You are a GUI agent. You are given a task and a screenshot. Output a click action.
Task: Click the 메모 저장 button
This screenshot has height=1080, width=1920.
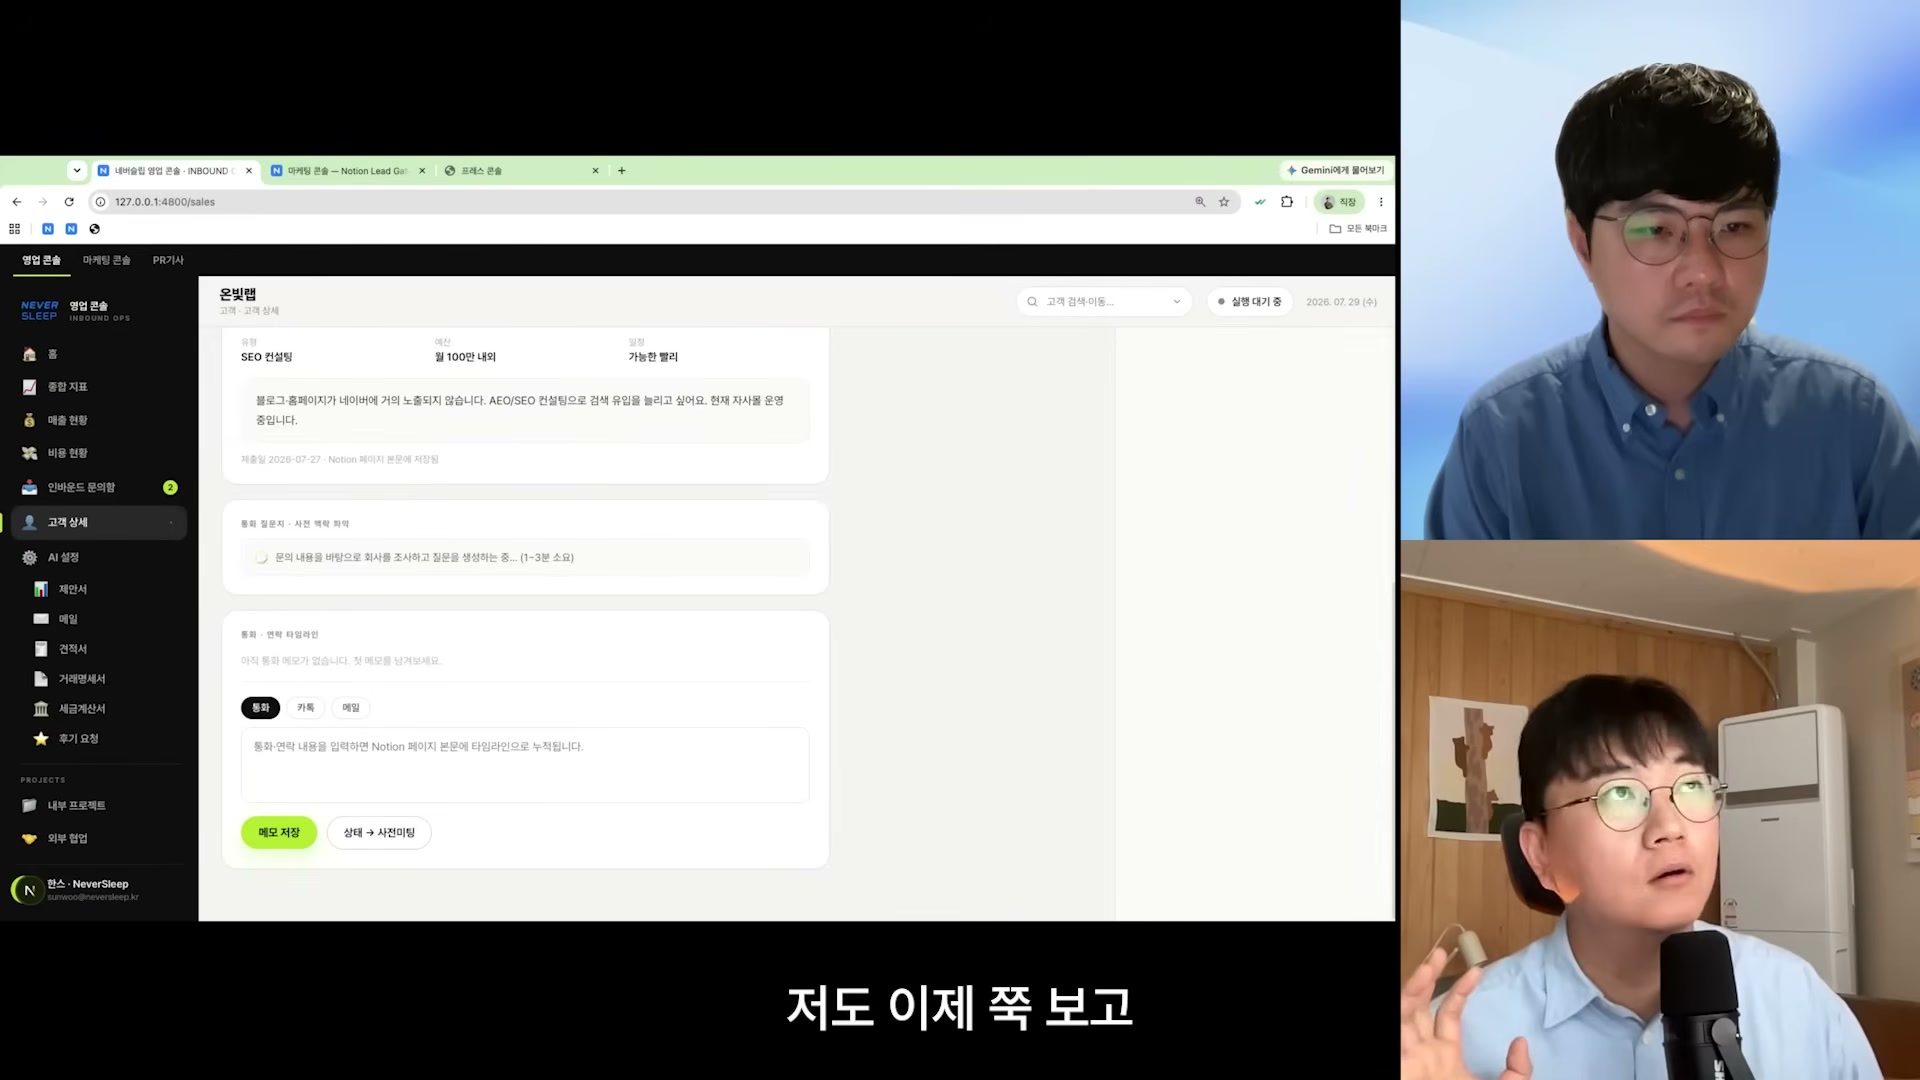[279, 833]
